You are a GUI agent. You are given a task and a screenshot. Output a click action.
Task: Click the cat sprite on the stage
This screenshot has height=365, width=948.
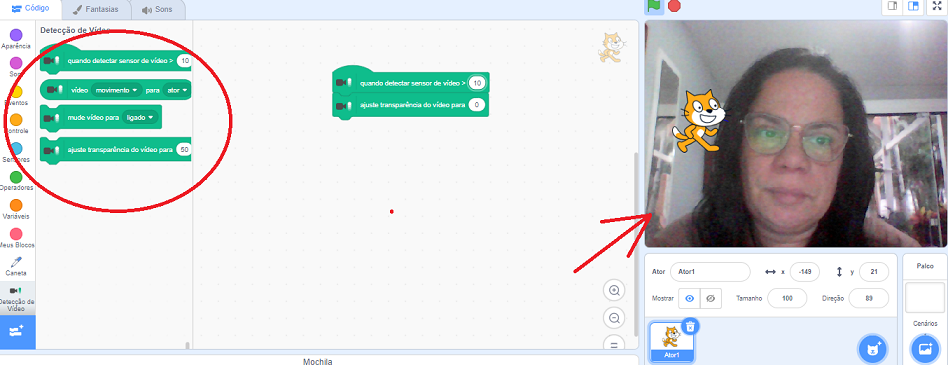pos(700,121)
